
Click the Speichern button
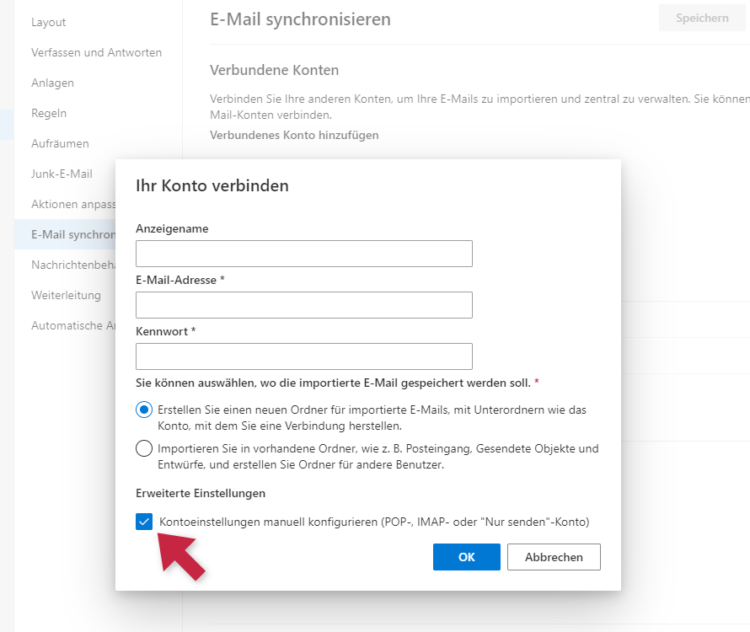(x=702, y=18)
